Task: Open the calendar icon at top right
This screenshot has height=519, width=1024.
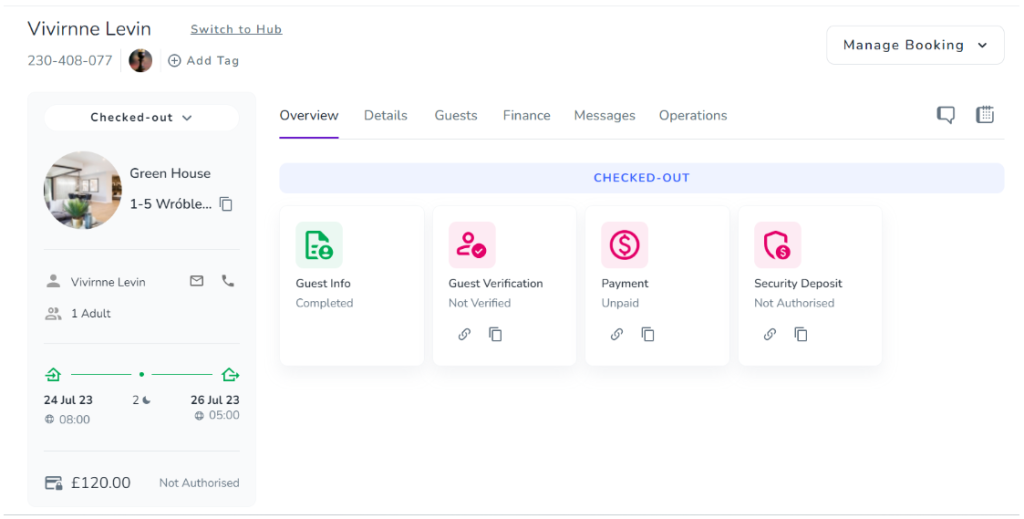Action: click(x=985, y=115)
